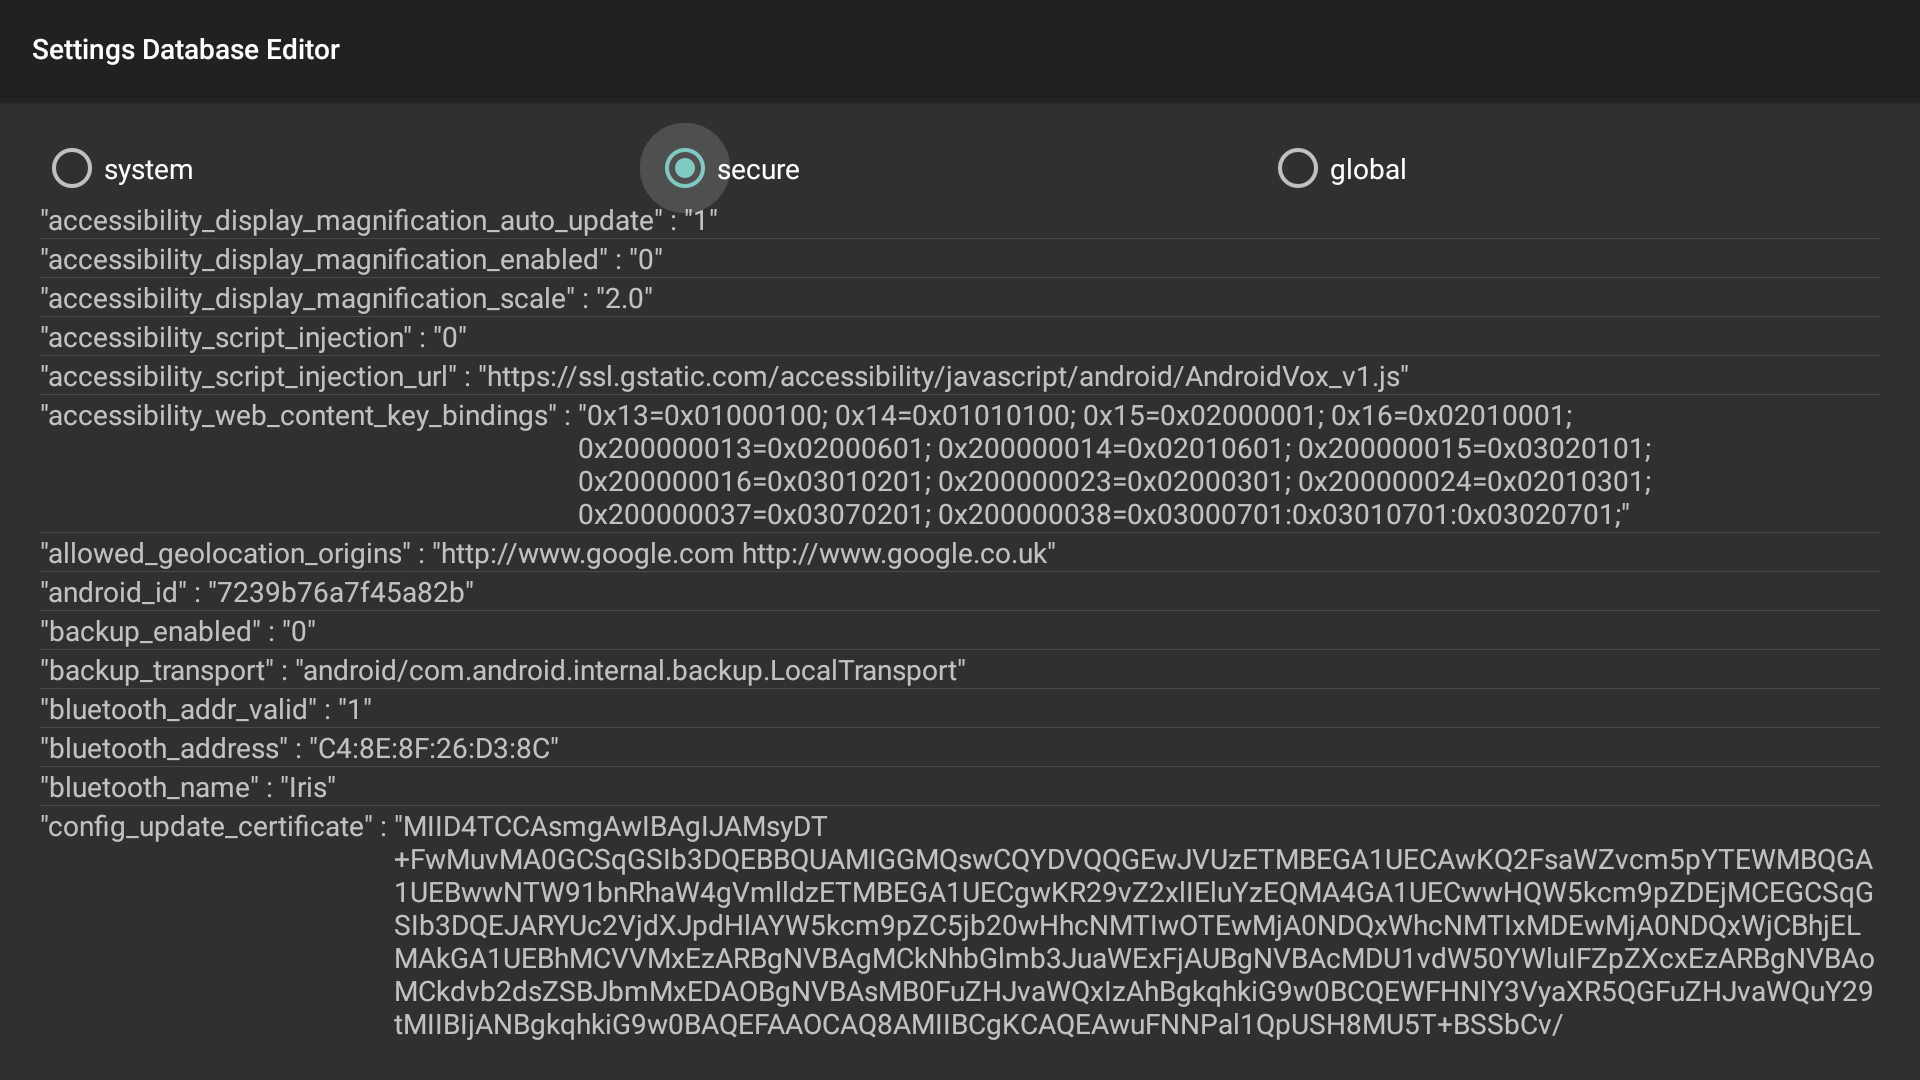Select the global radio button
Image resolution: width=1920 pixels, height=1080 pixels.
(x=1298, y=169)
